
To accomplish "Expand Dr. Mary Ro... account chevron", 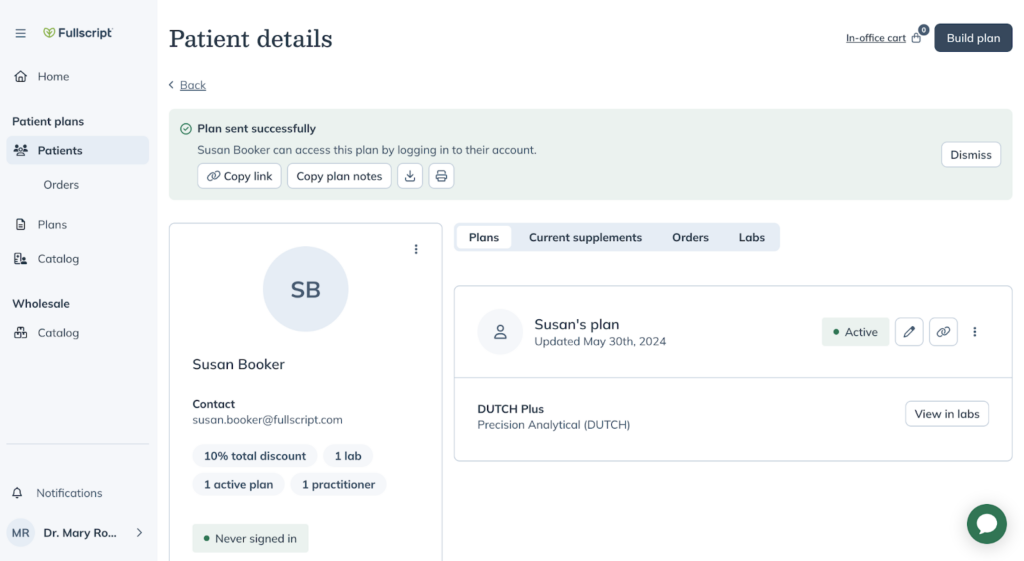I will tap(139, 533).
